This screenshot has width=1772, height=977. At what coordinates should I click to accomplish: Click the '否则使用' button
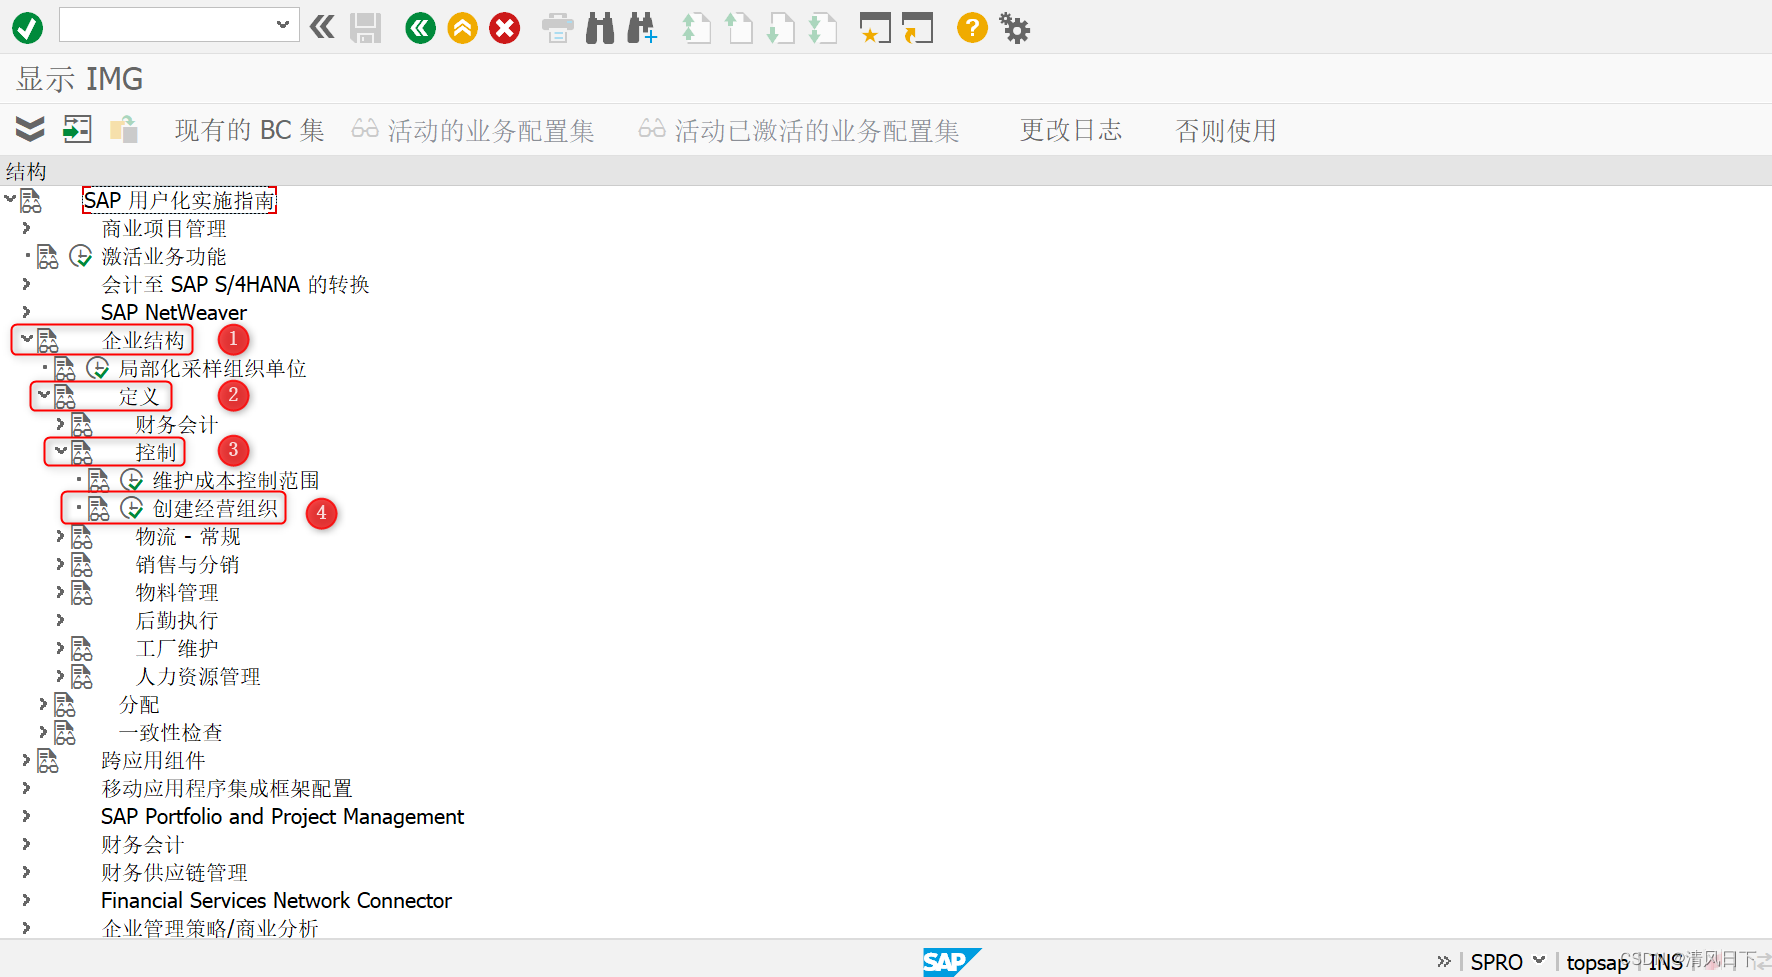click(x=1225, y=130)
